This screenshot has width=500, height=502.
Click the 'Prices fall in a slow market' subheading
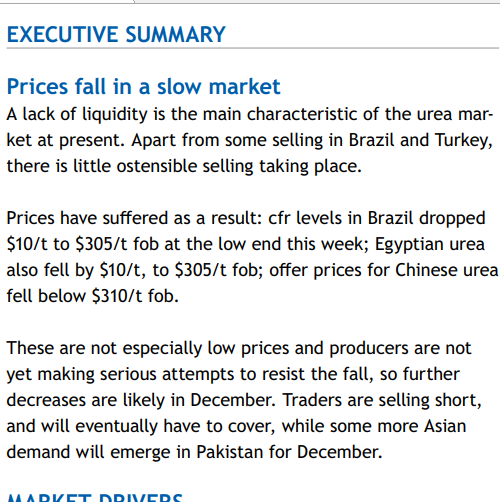143,87
